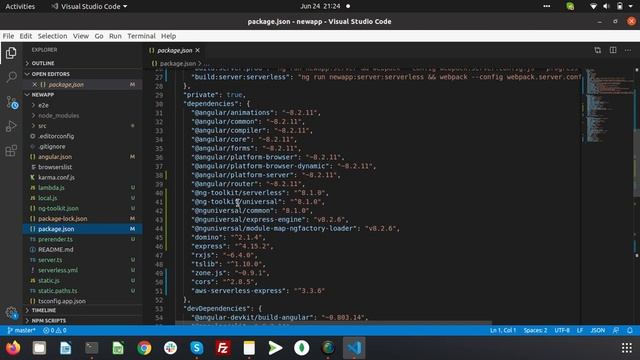Viewport: 640px width, 360px height.
Task: Open the View menu
Action: 81,36
